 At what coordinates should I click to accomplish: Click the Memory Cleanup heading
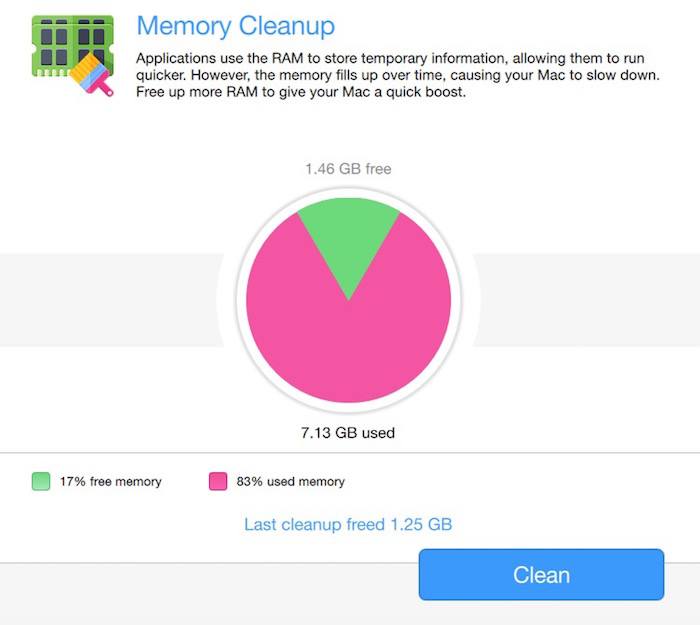[x=235, y=25]
